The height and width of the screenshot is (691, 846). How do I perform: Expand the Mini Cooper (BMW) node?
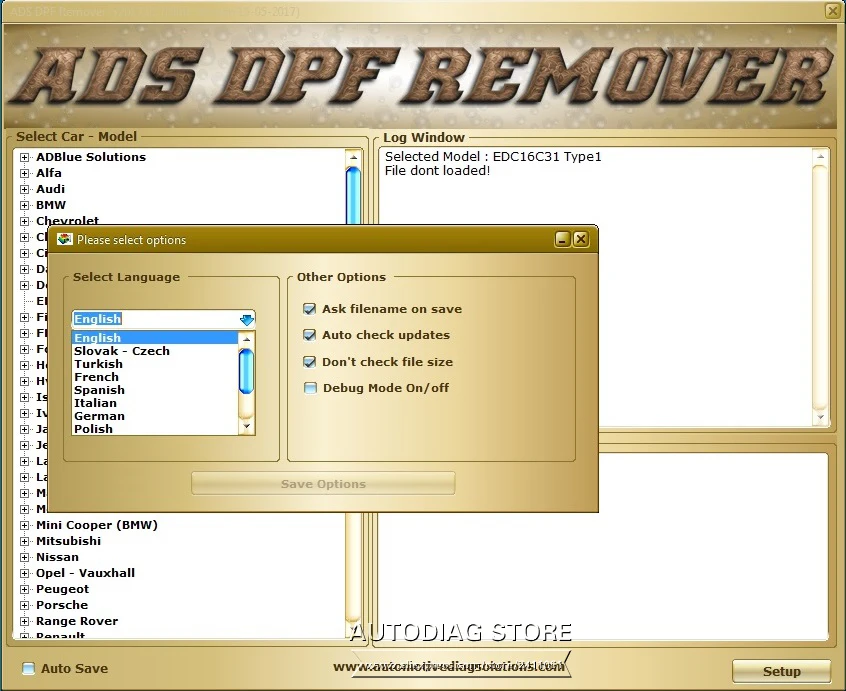(x=24, y=525)
